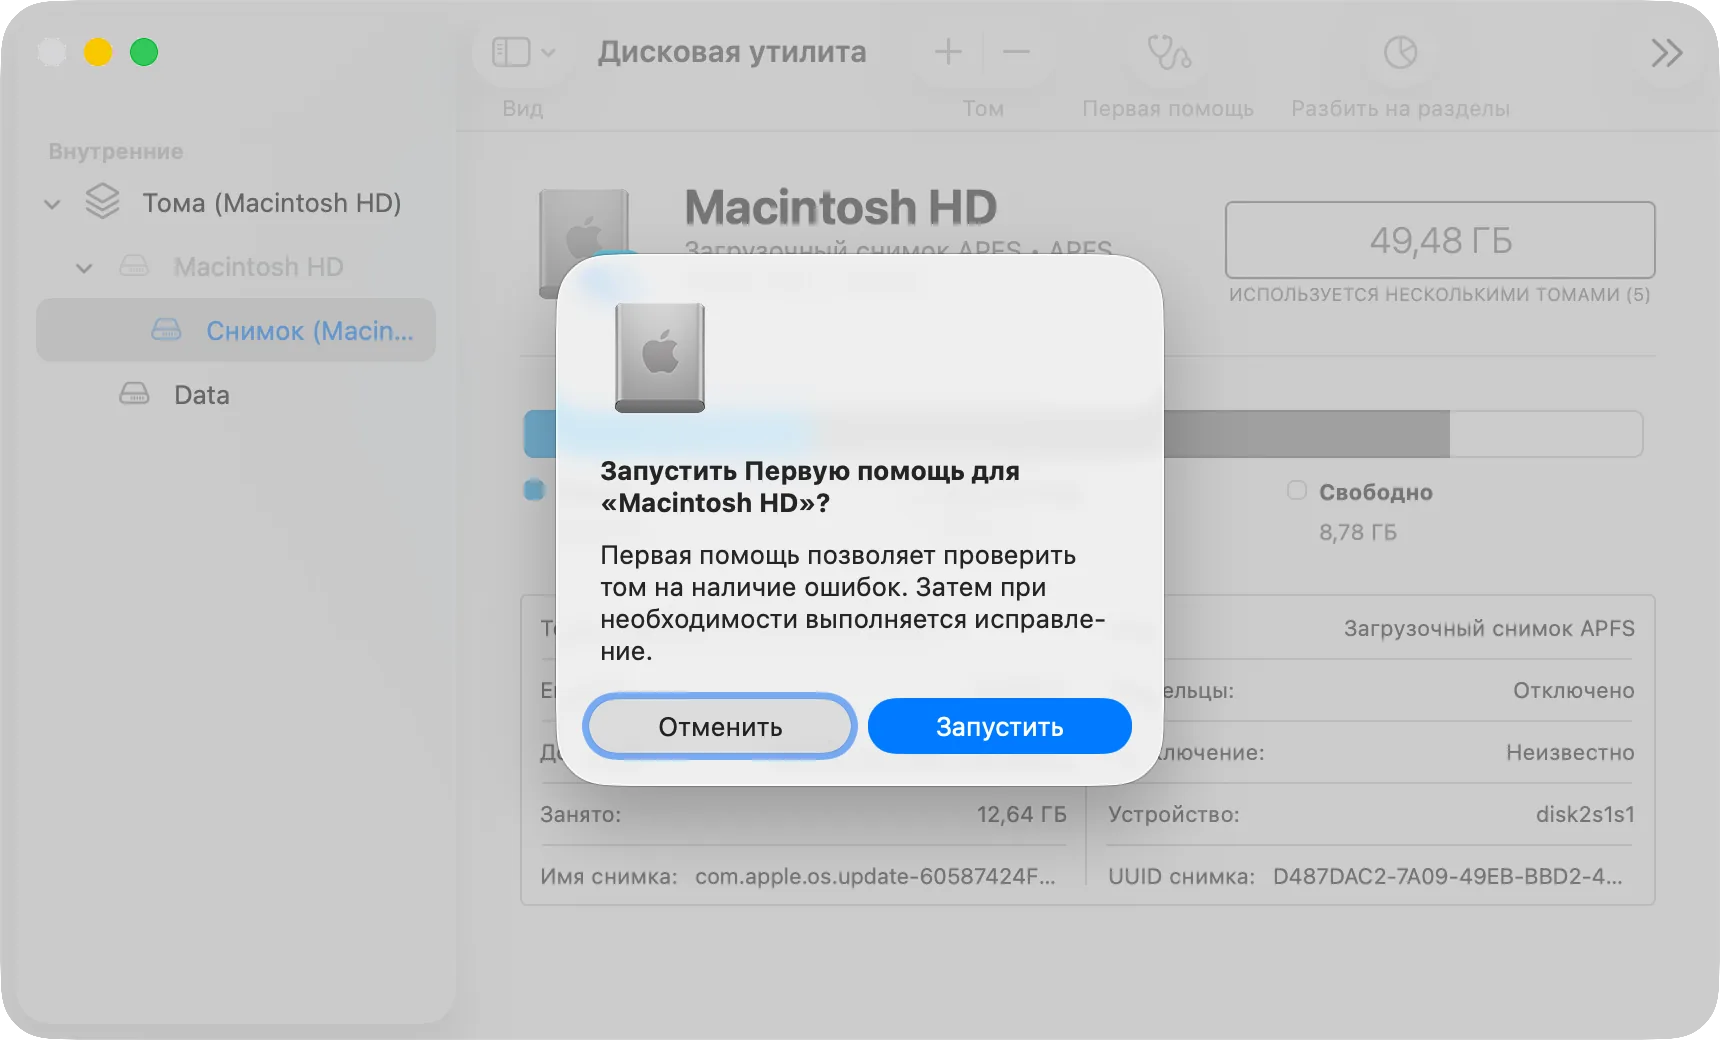Click the Первая помощь stethoscope icon

pyautogui.click(x=1168, y=52)
